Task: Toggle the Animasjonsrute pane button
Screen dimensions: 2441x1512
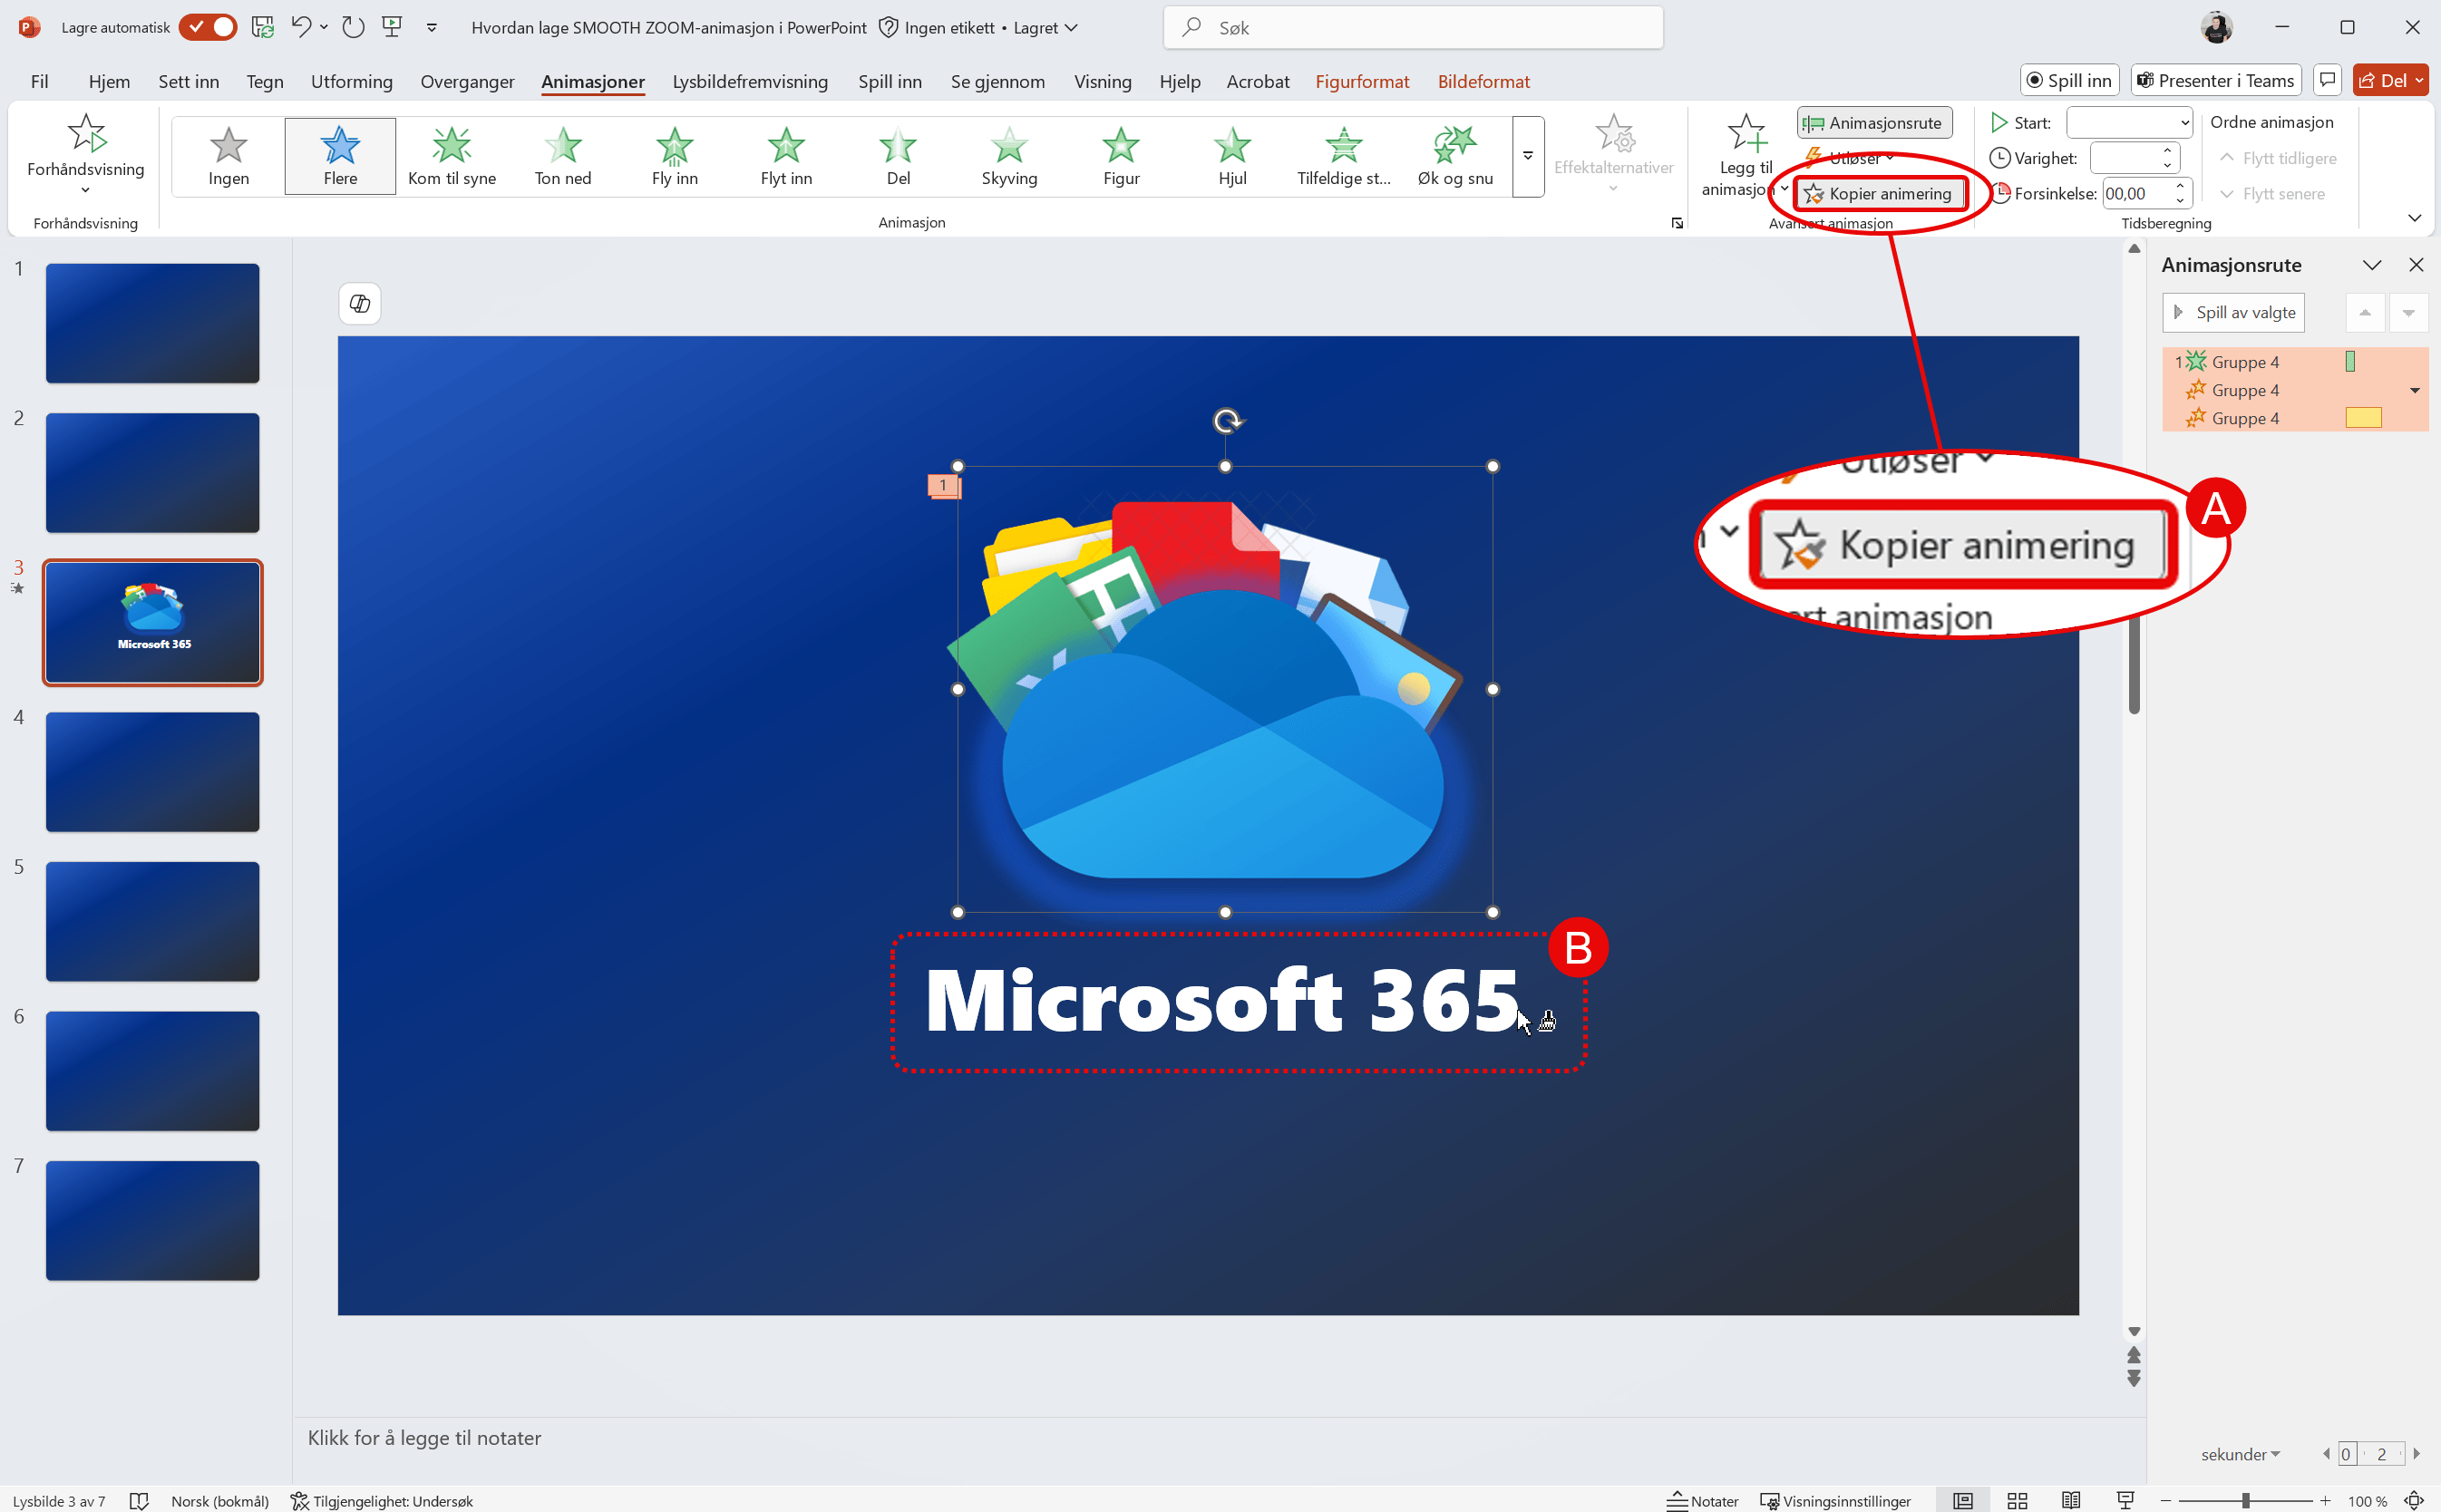Action: tap(1874, 123)
